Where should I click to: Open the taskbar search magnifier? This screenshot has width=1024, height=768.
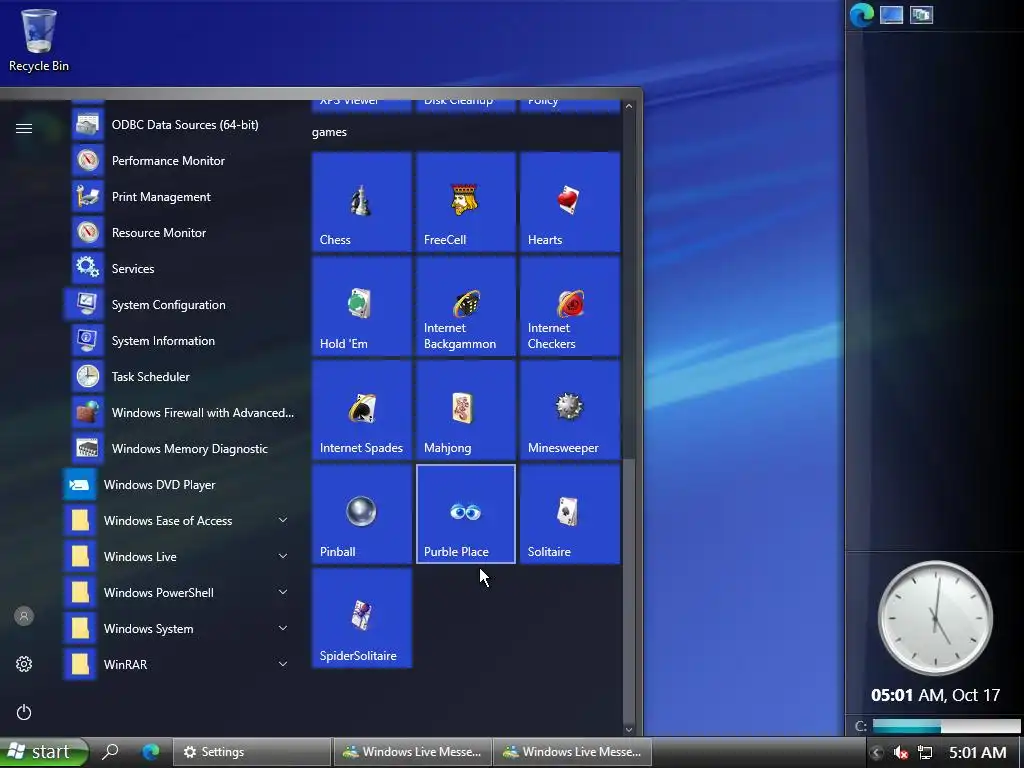click(x=110, y=752)
